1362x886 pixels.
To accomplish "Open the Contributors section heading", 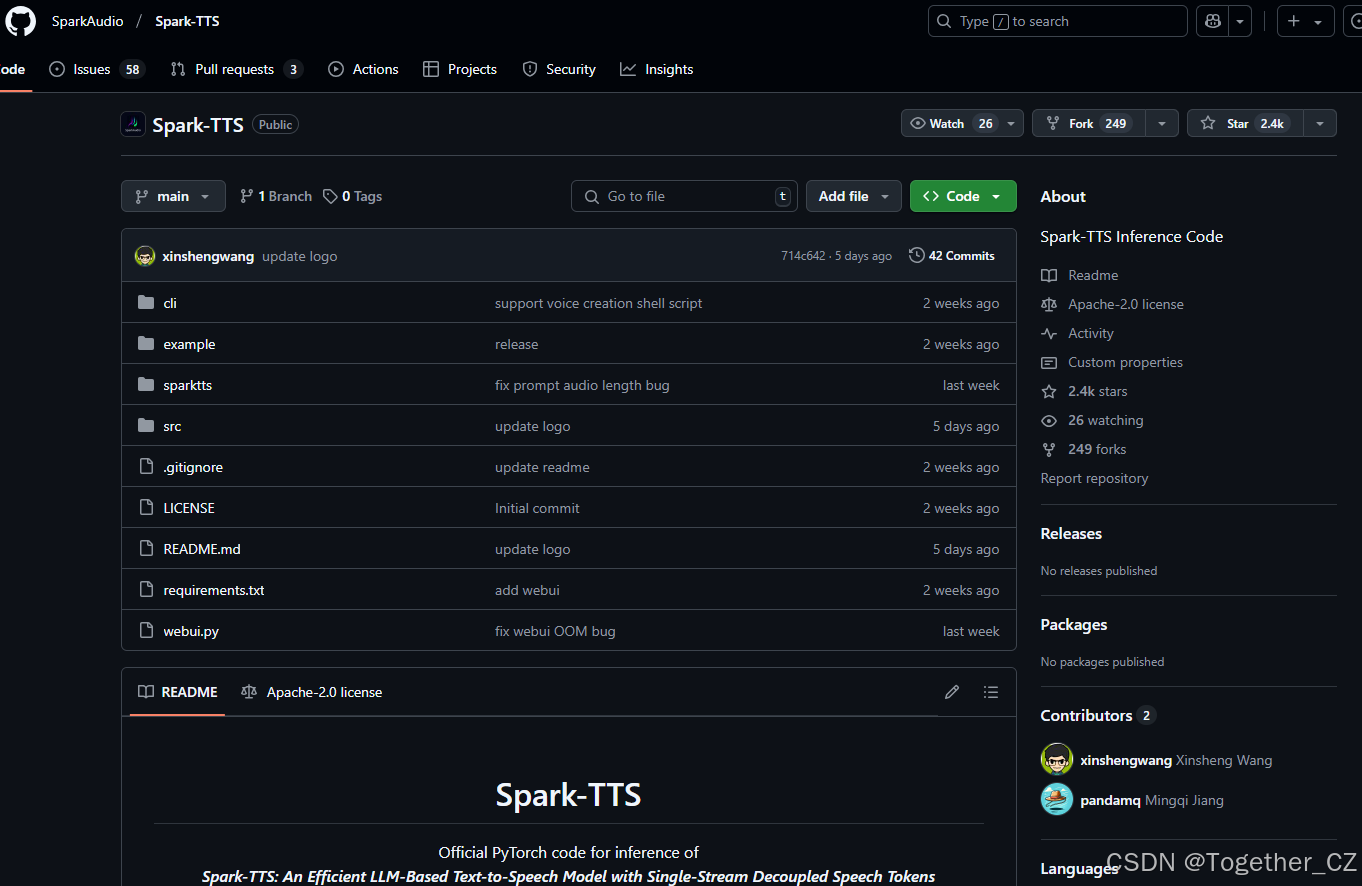I will [x=1097, y=715].
